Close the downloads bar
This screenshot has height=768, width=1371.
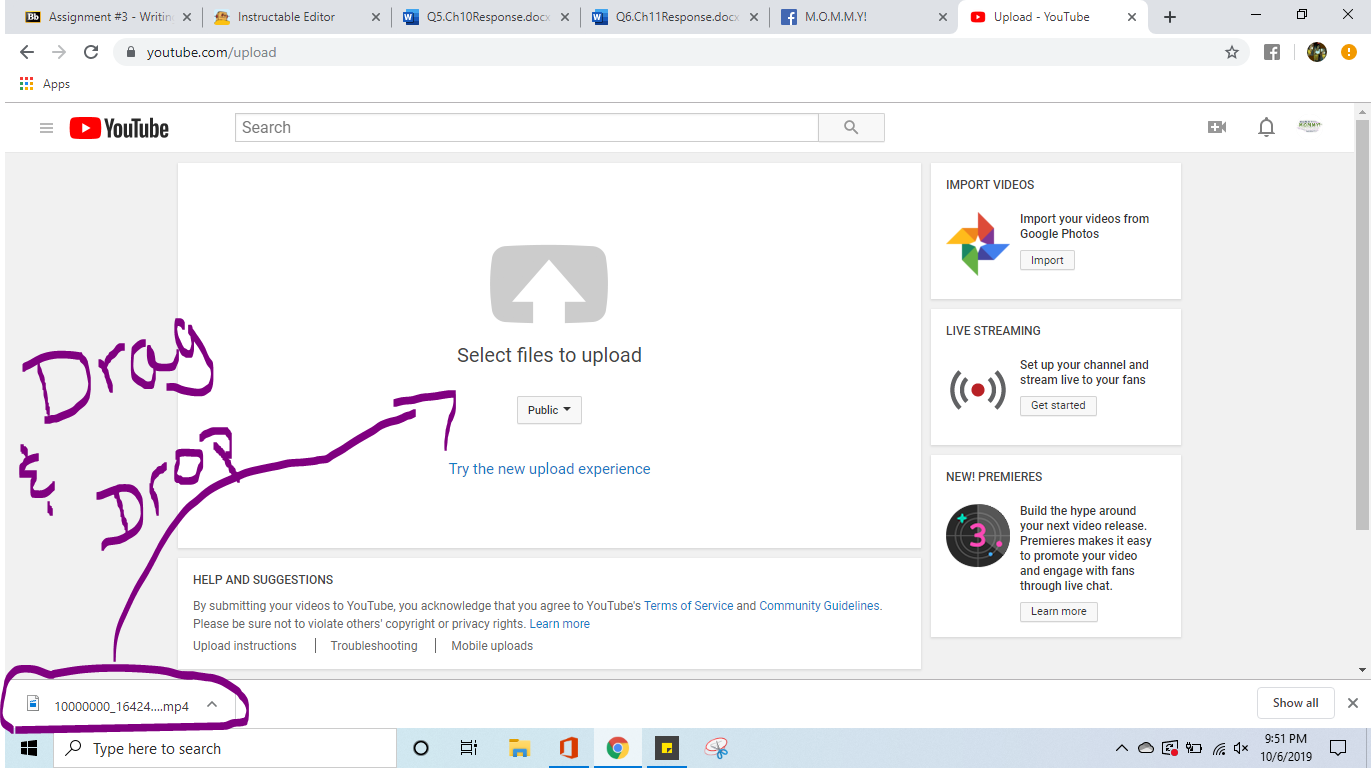coord(1353,703)
